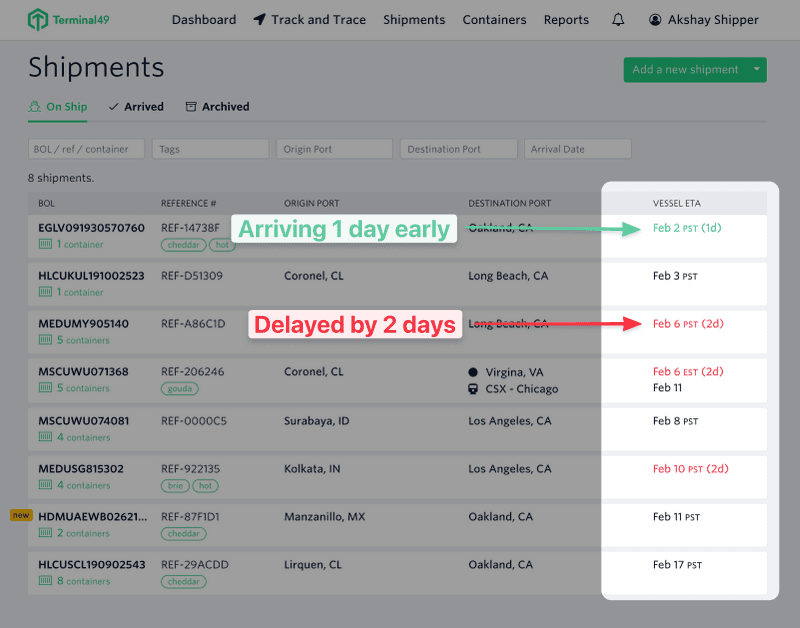Open the notifications bell icon
Screen dimensions: 800x628
tap(618, 20)
